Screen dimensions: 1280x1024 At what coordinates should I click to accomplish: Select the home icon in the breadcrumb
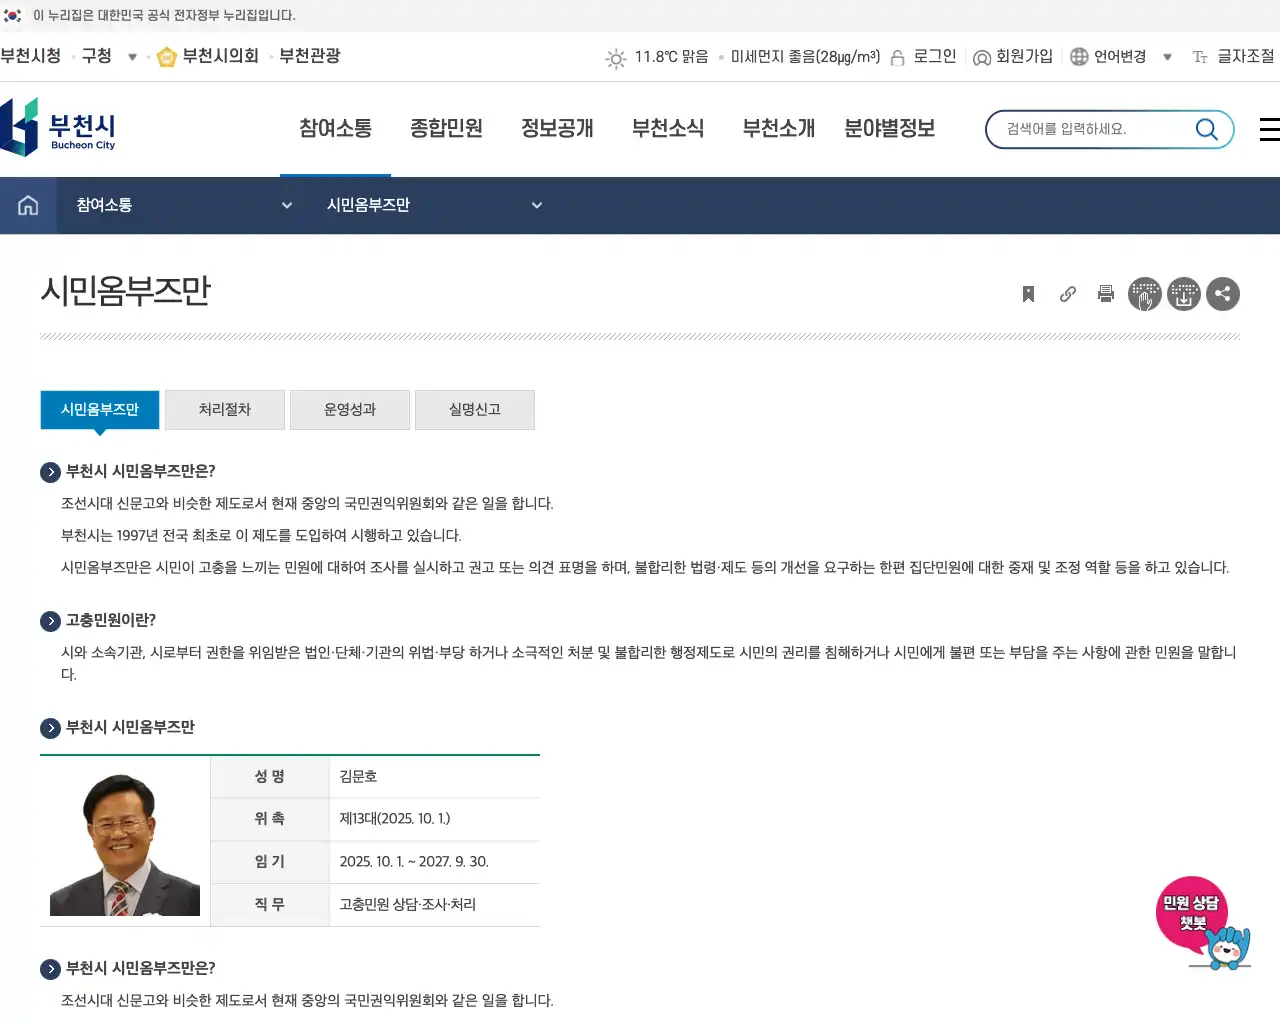(x=27, y=205)
